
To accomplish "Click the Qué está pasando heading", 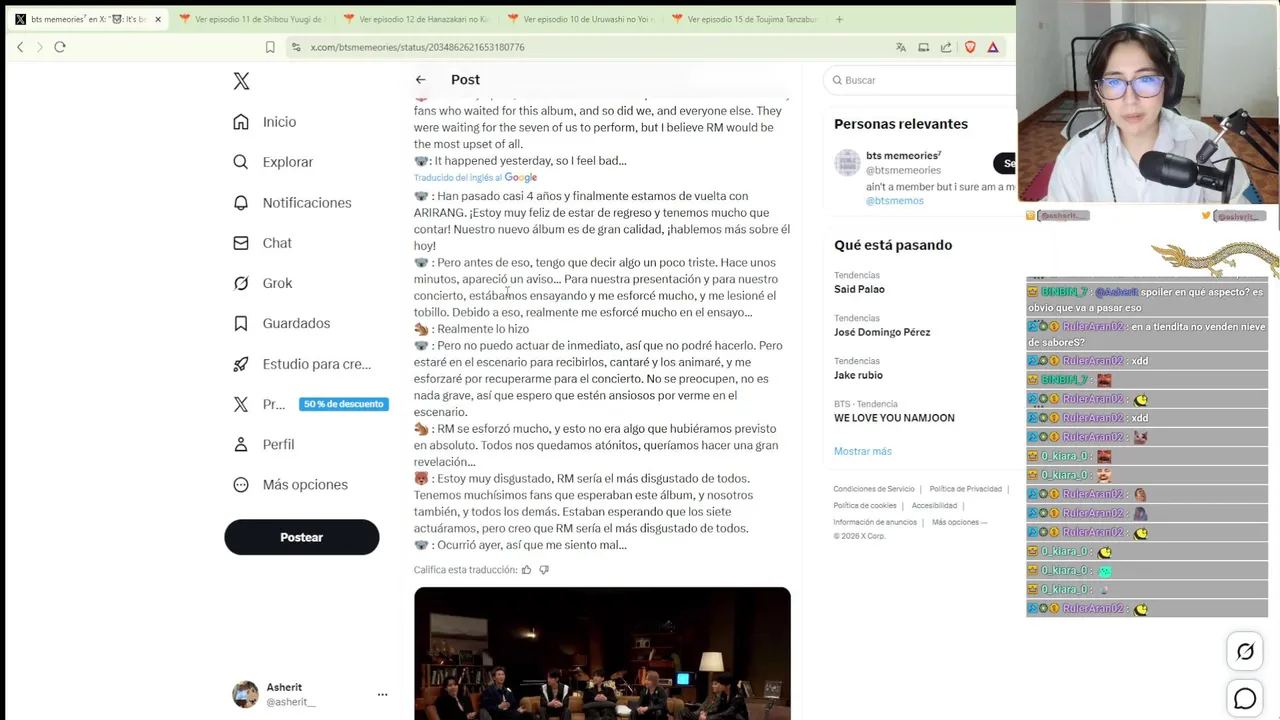I will pos(893,245).
